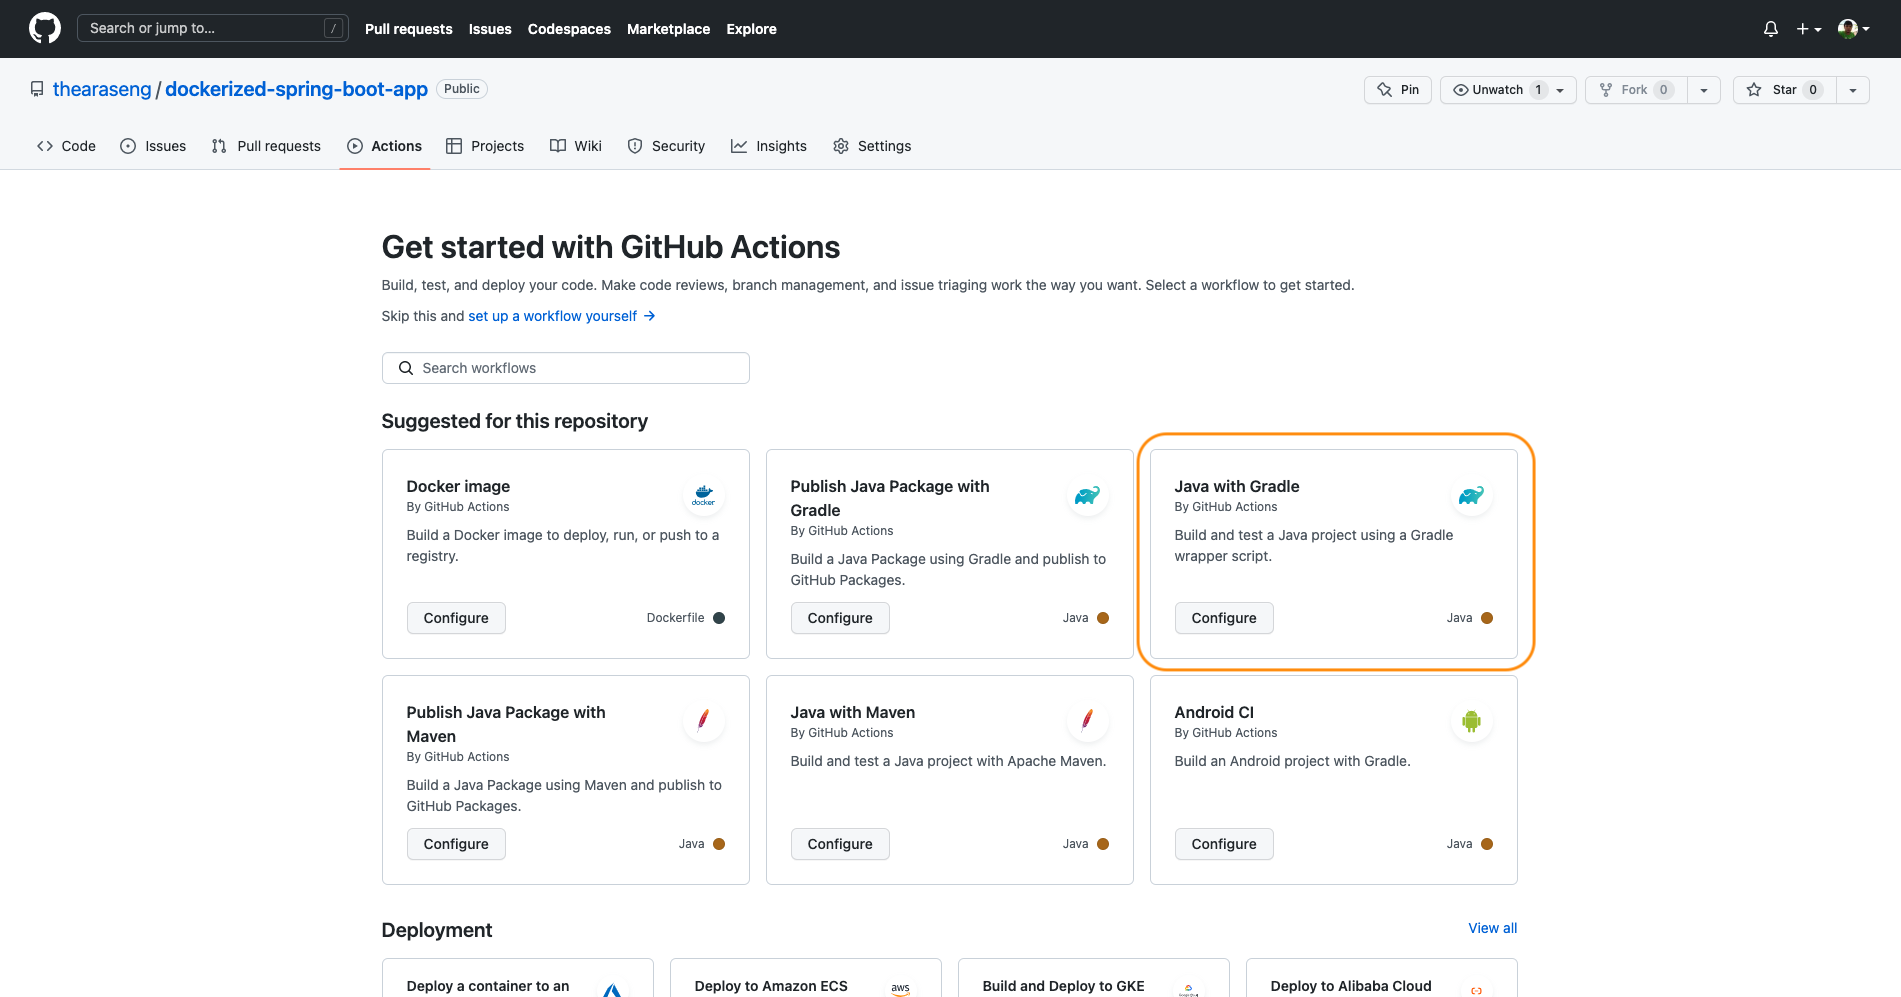Open the Security tab
Screen dimensions: 1901x997
[x=666, y=146]
